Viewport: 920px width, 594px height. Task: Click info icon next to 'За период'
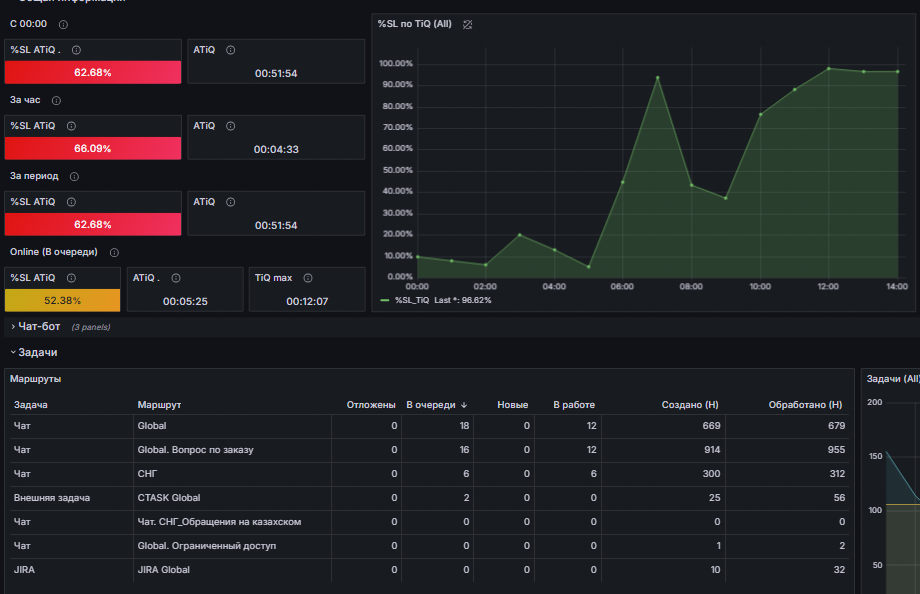click(75, 177)
